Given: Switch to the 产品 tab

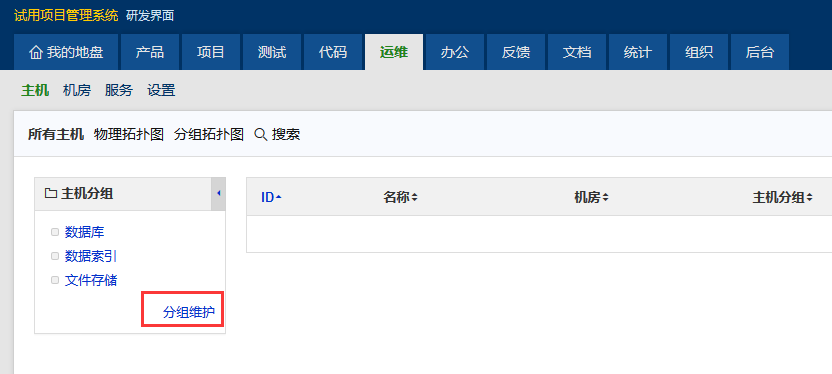Looking at the screenshot, I should (150, 52).
